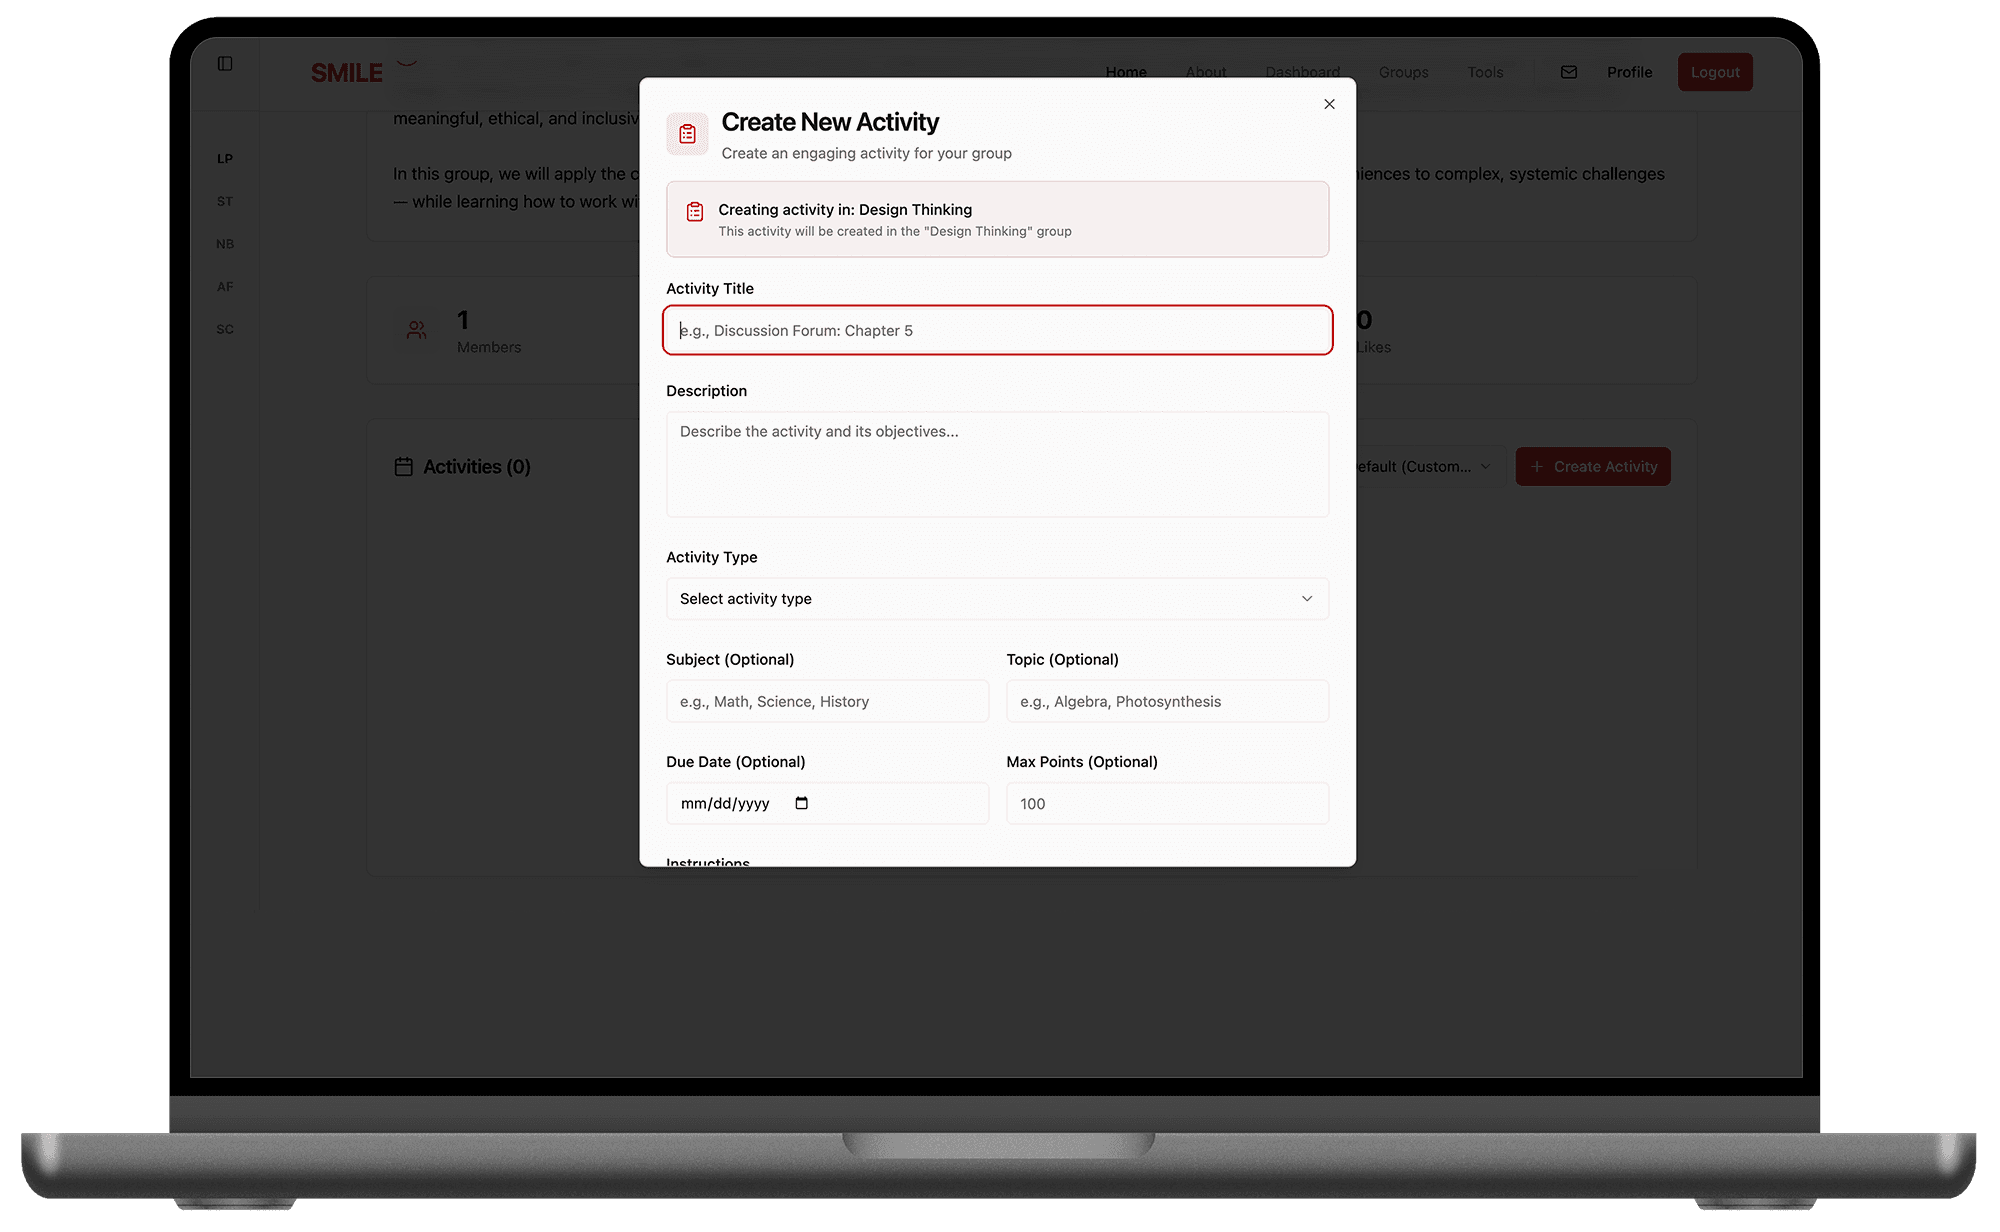Open the Dashboard nav item
Image resolution: width=2000 pixels, height=1232 pixels.
(1302, 72)
